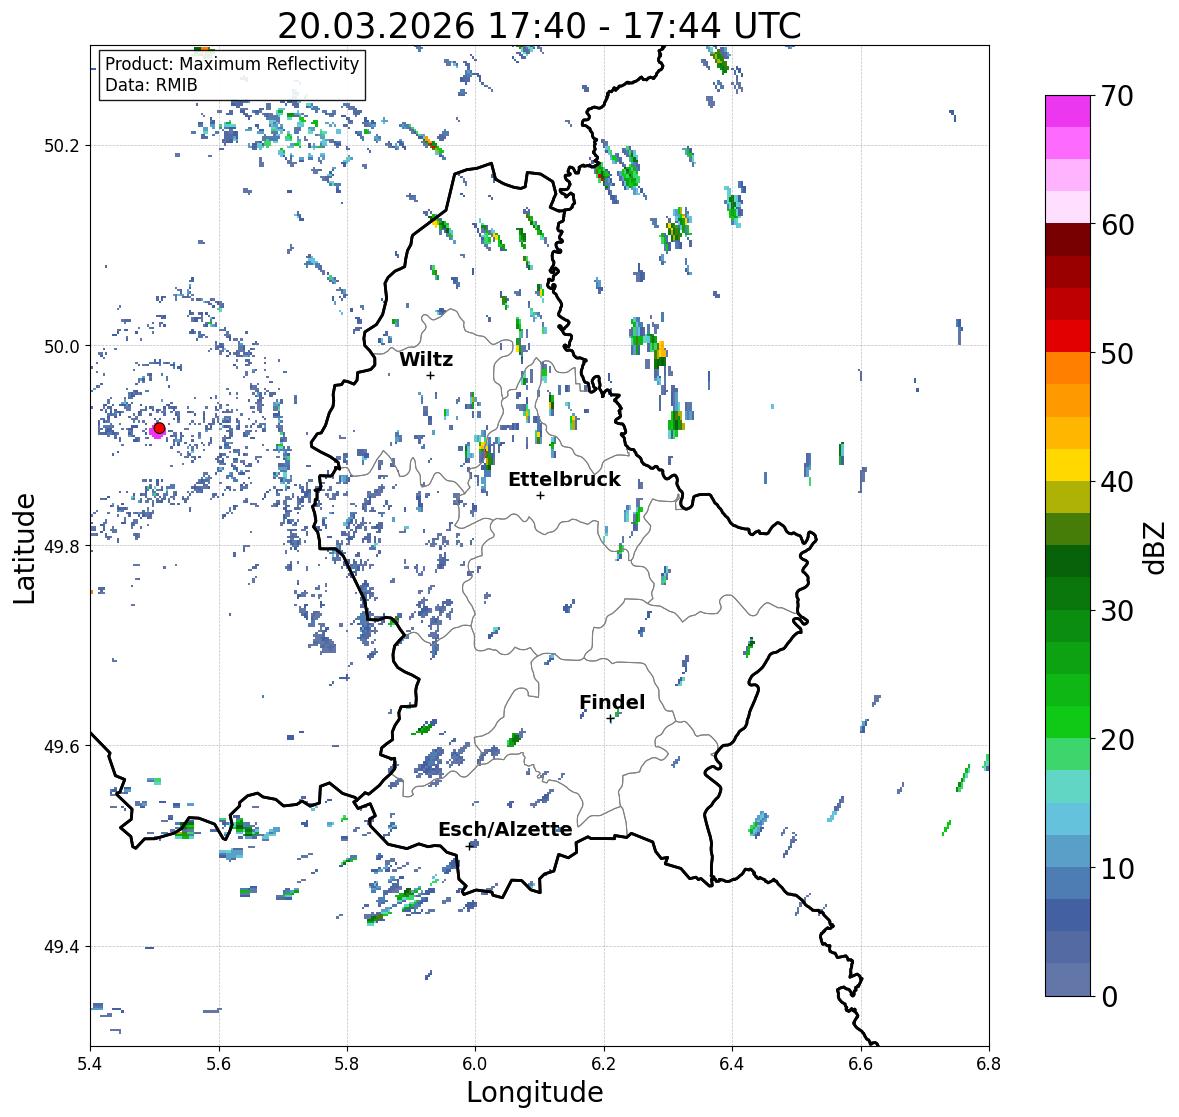1179x1117 pixels.
Task: Click the 'Data: RMIB' legend text
Action: point(151,85)
